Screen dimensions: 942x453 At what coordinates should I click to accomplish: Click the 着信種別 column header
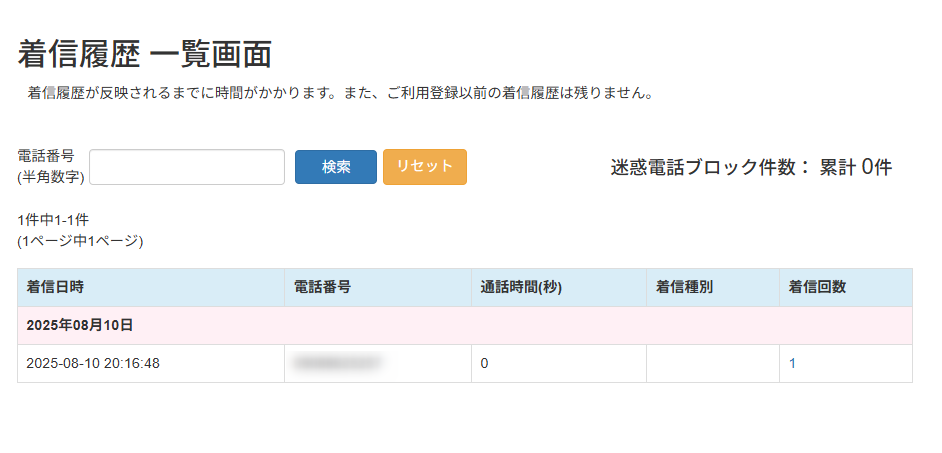point(713,287)
